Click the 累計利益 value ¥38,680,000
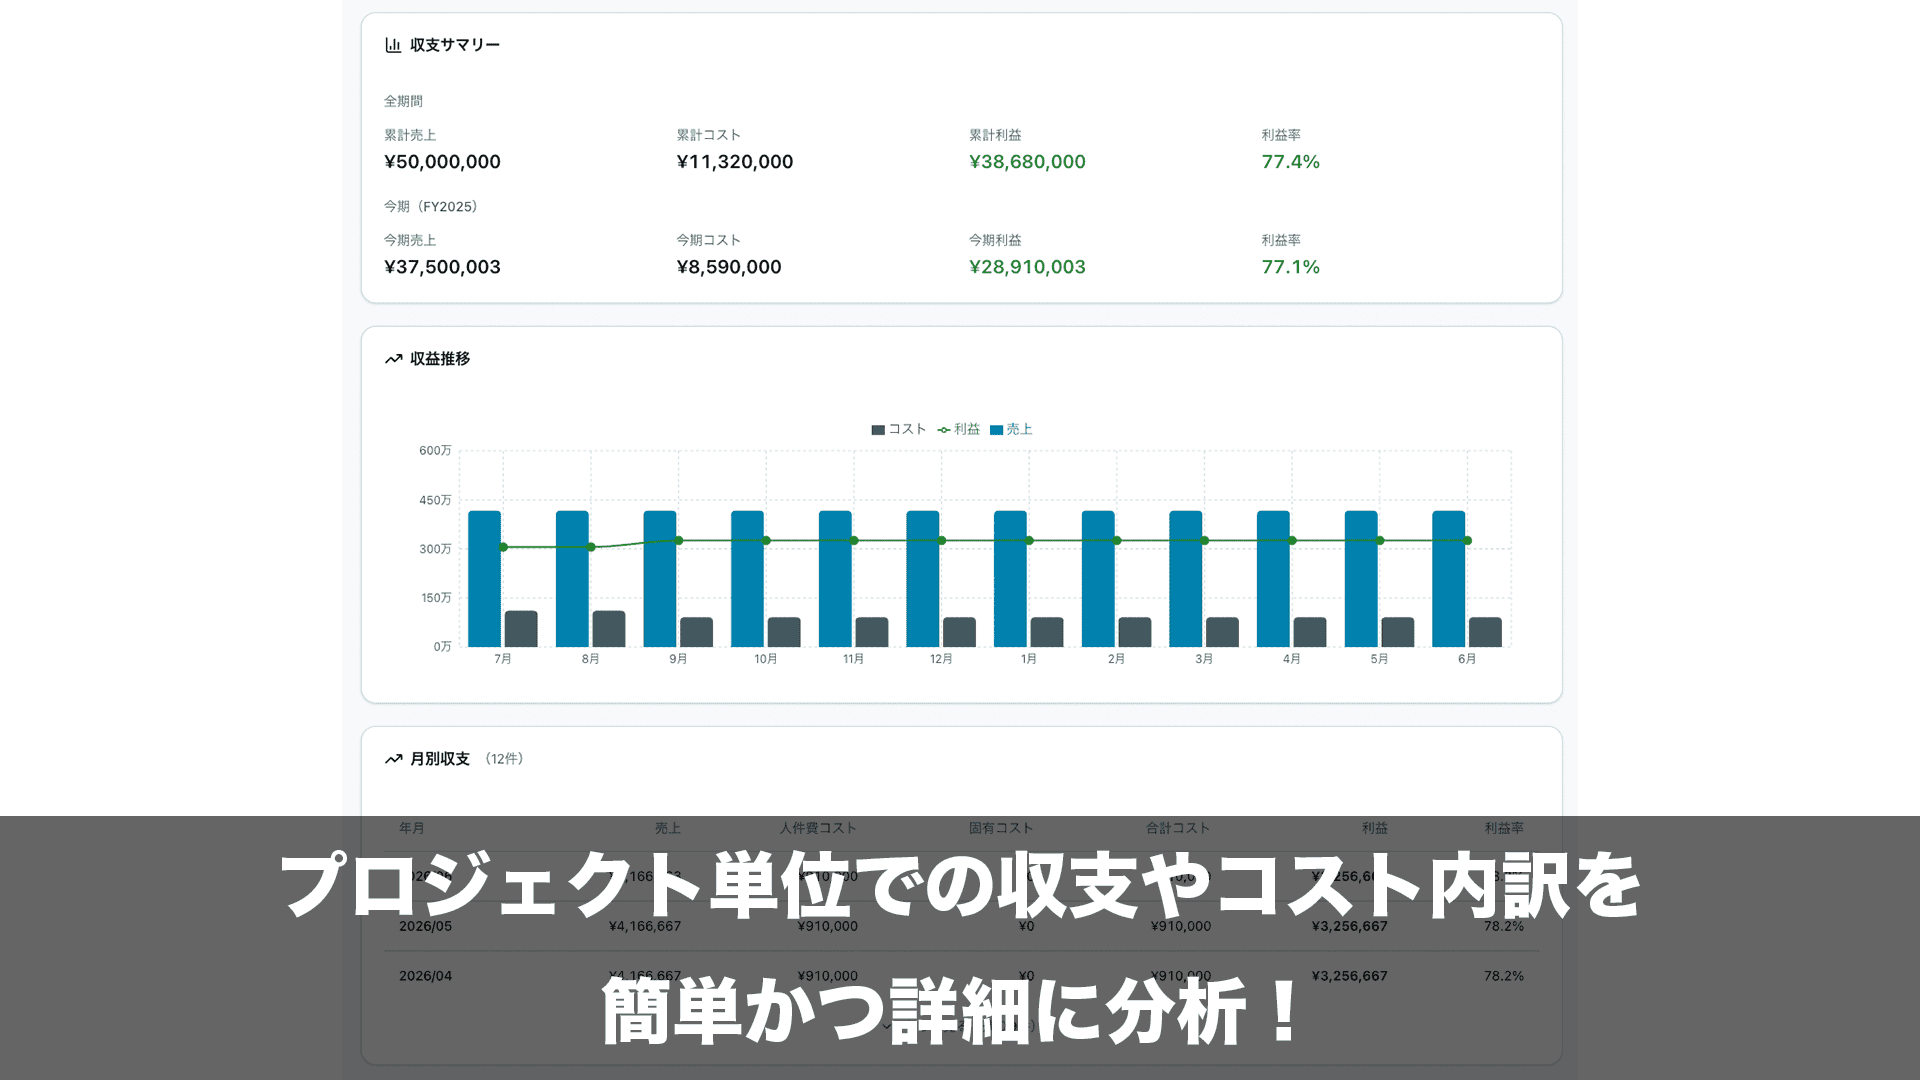Image resolution: width=1920 pixels, height=1080 pixels. click(x=1027, y=161)
